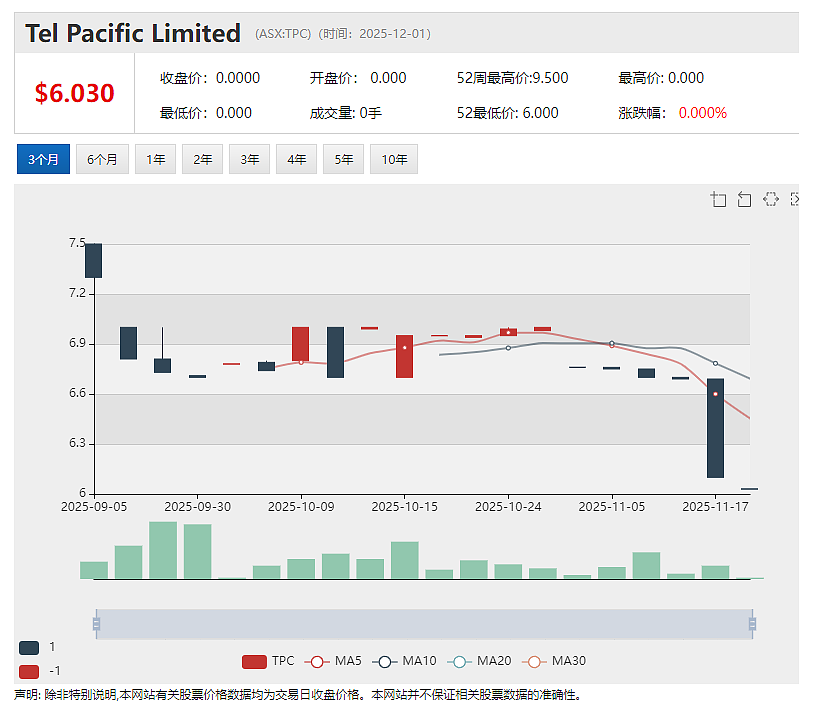Click the large dark candlestick at 2025-11-17
Image resolution: width=813 pixels, height=715 pixels.
click(716, 428)
